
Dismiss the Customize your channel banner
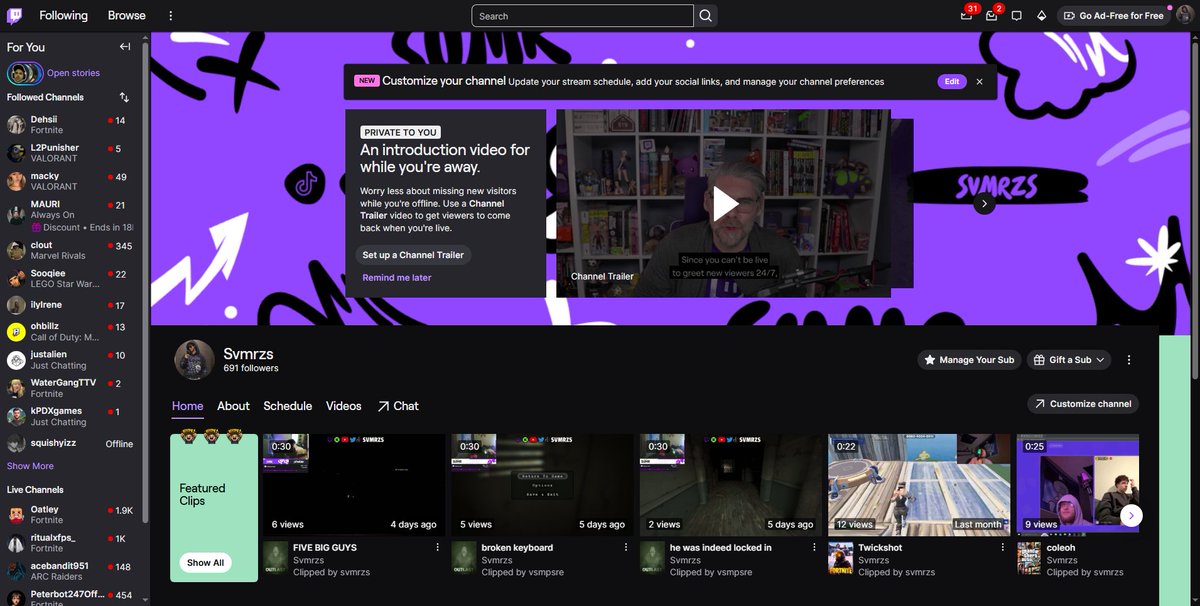click(980, 82)
